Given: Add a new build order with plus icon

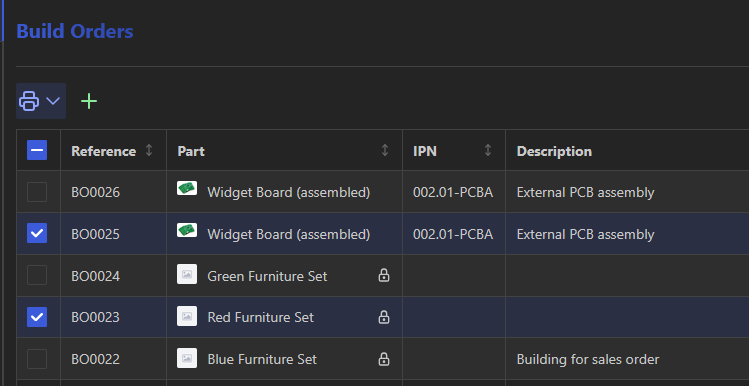Looking at the screenshot, I should pos(89,101).
